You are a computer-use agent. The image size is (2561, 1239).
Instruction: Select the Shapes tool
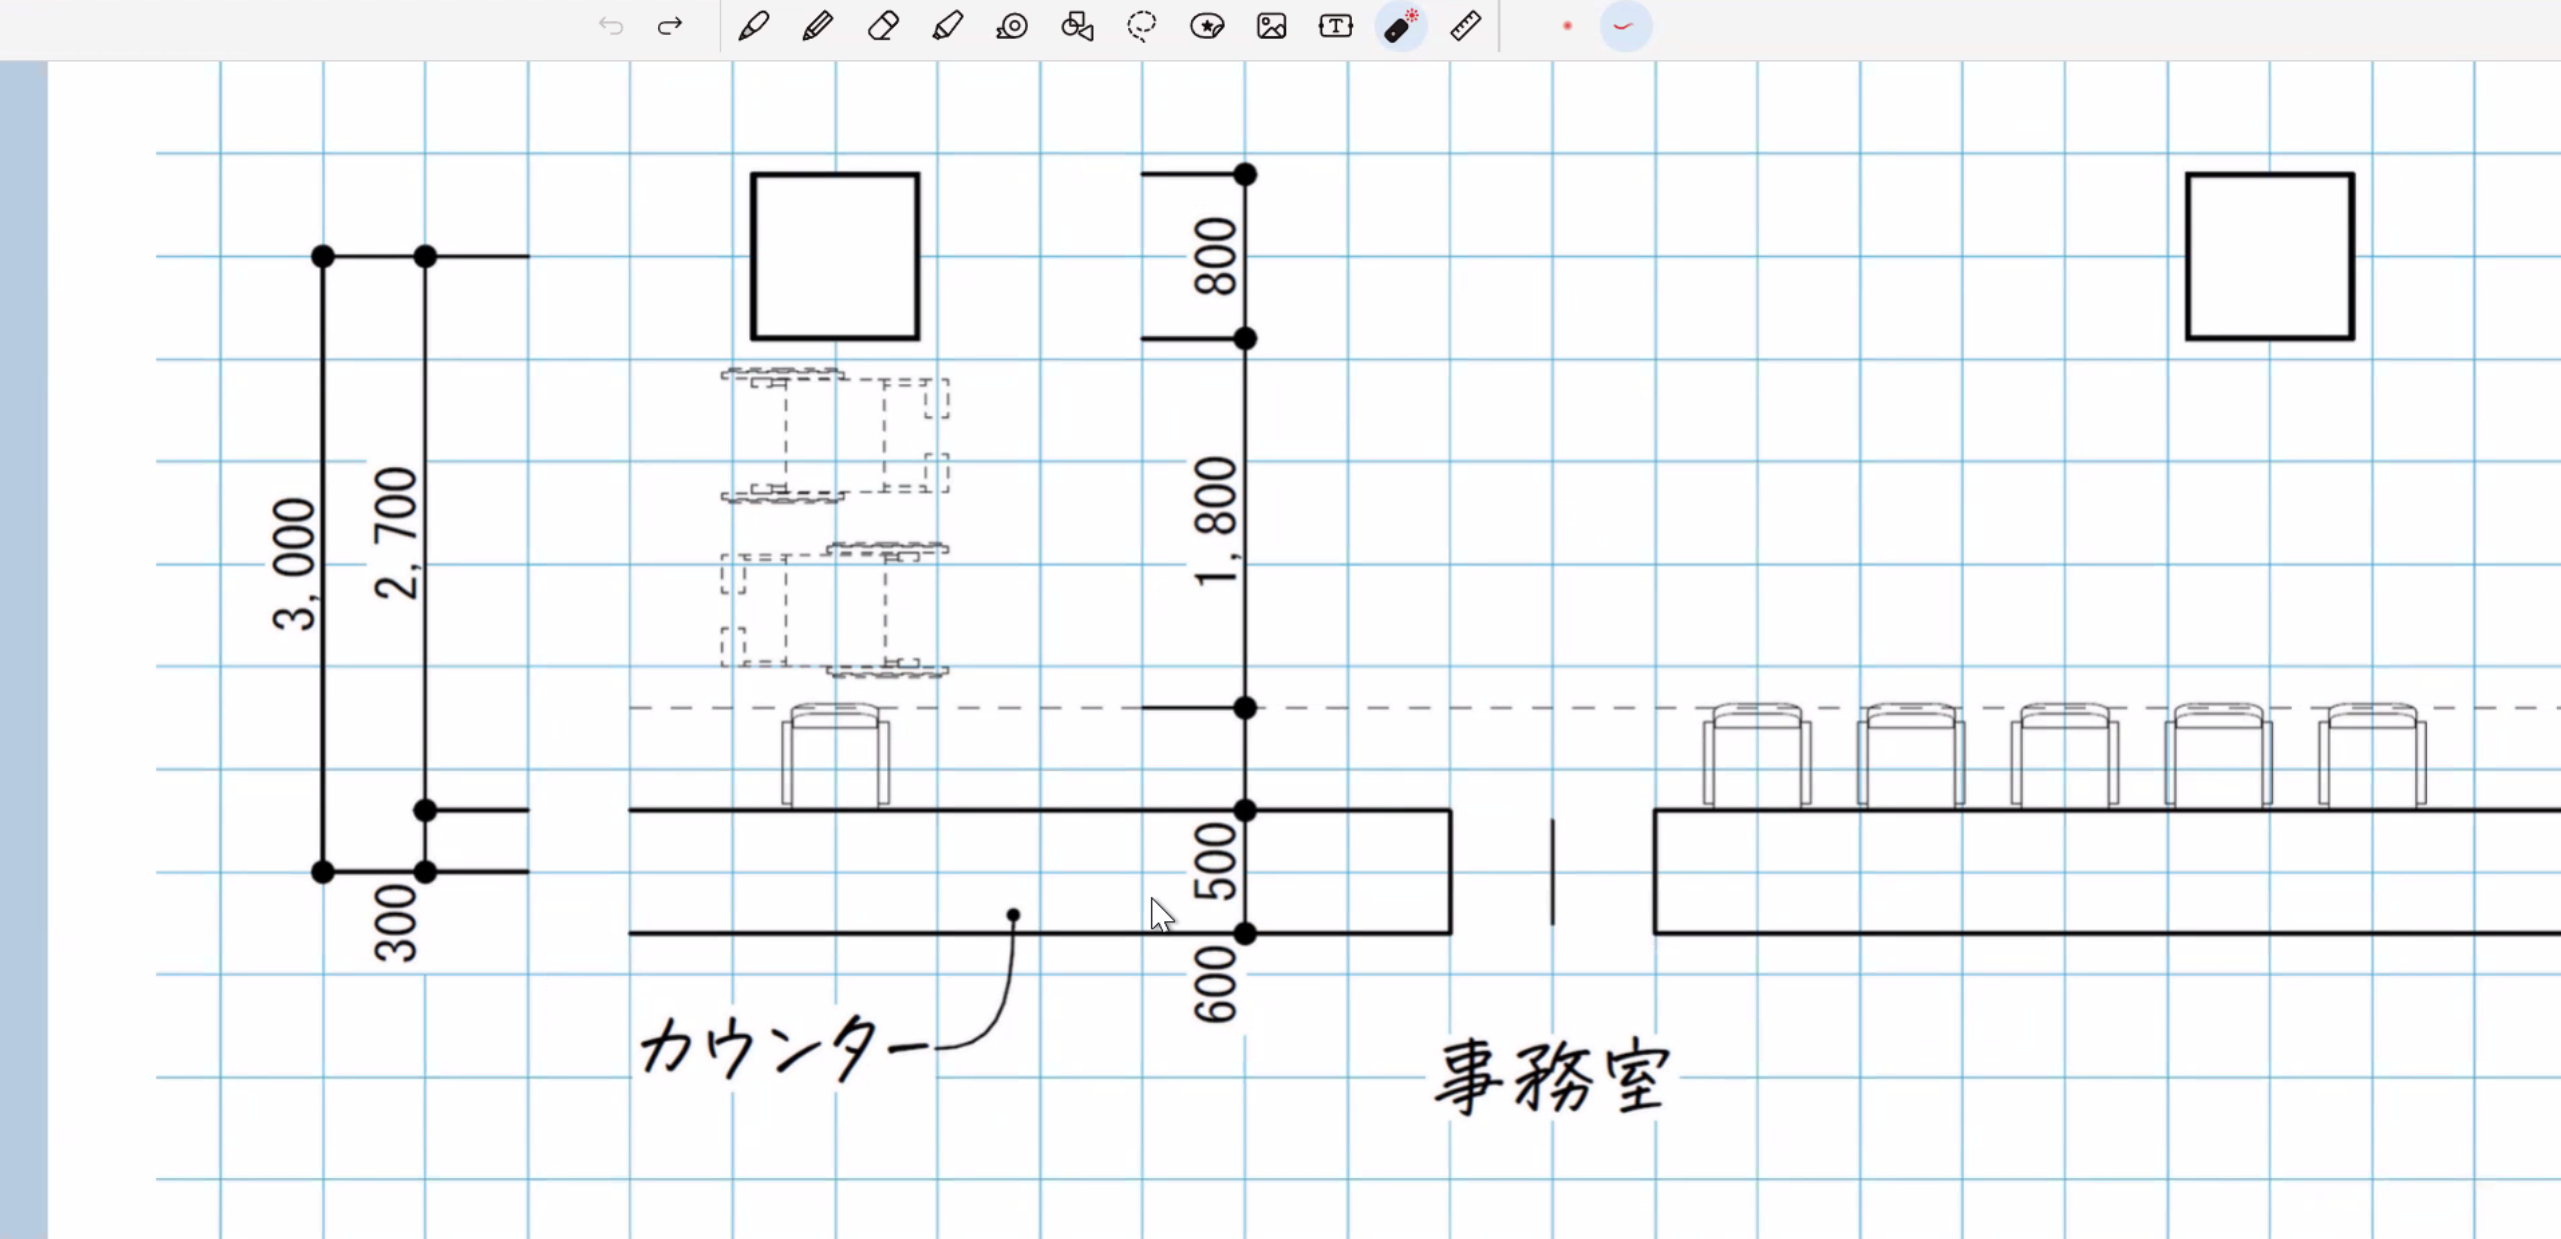tap(1077, 26)
